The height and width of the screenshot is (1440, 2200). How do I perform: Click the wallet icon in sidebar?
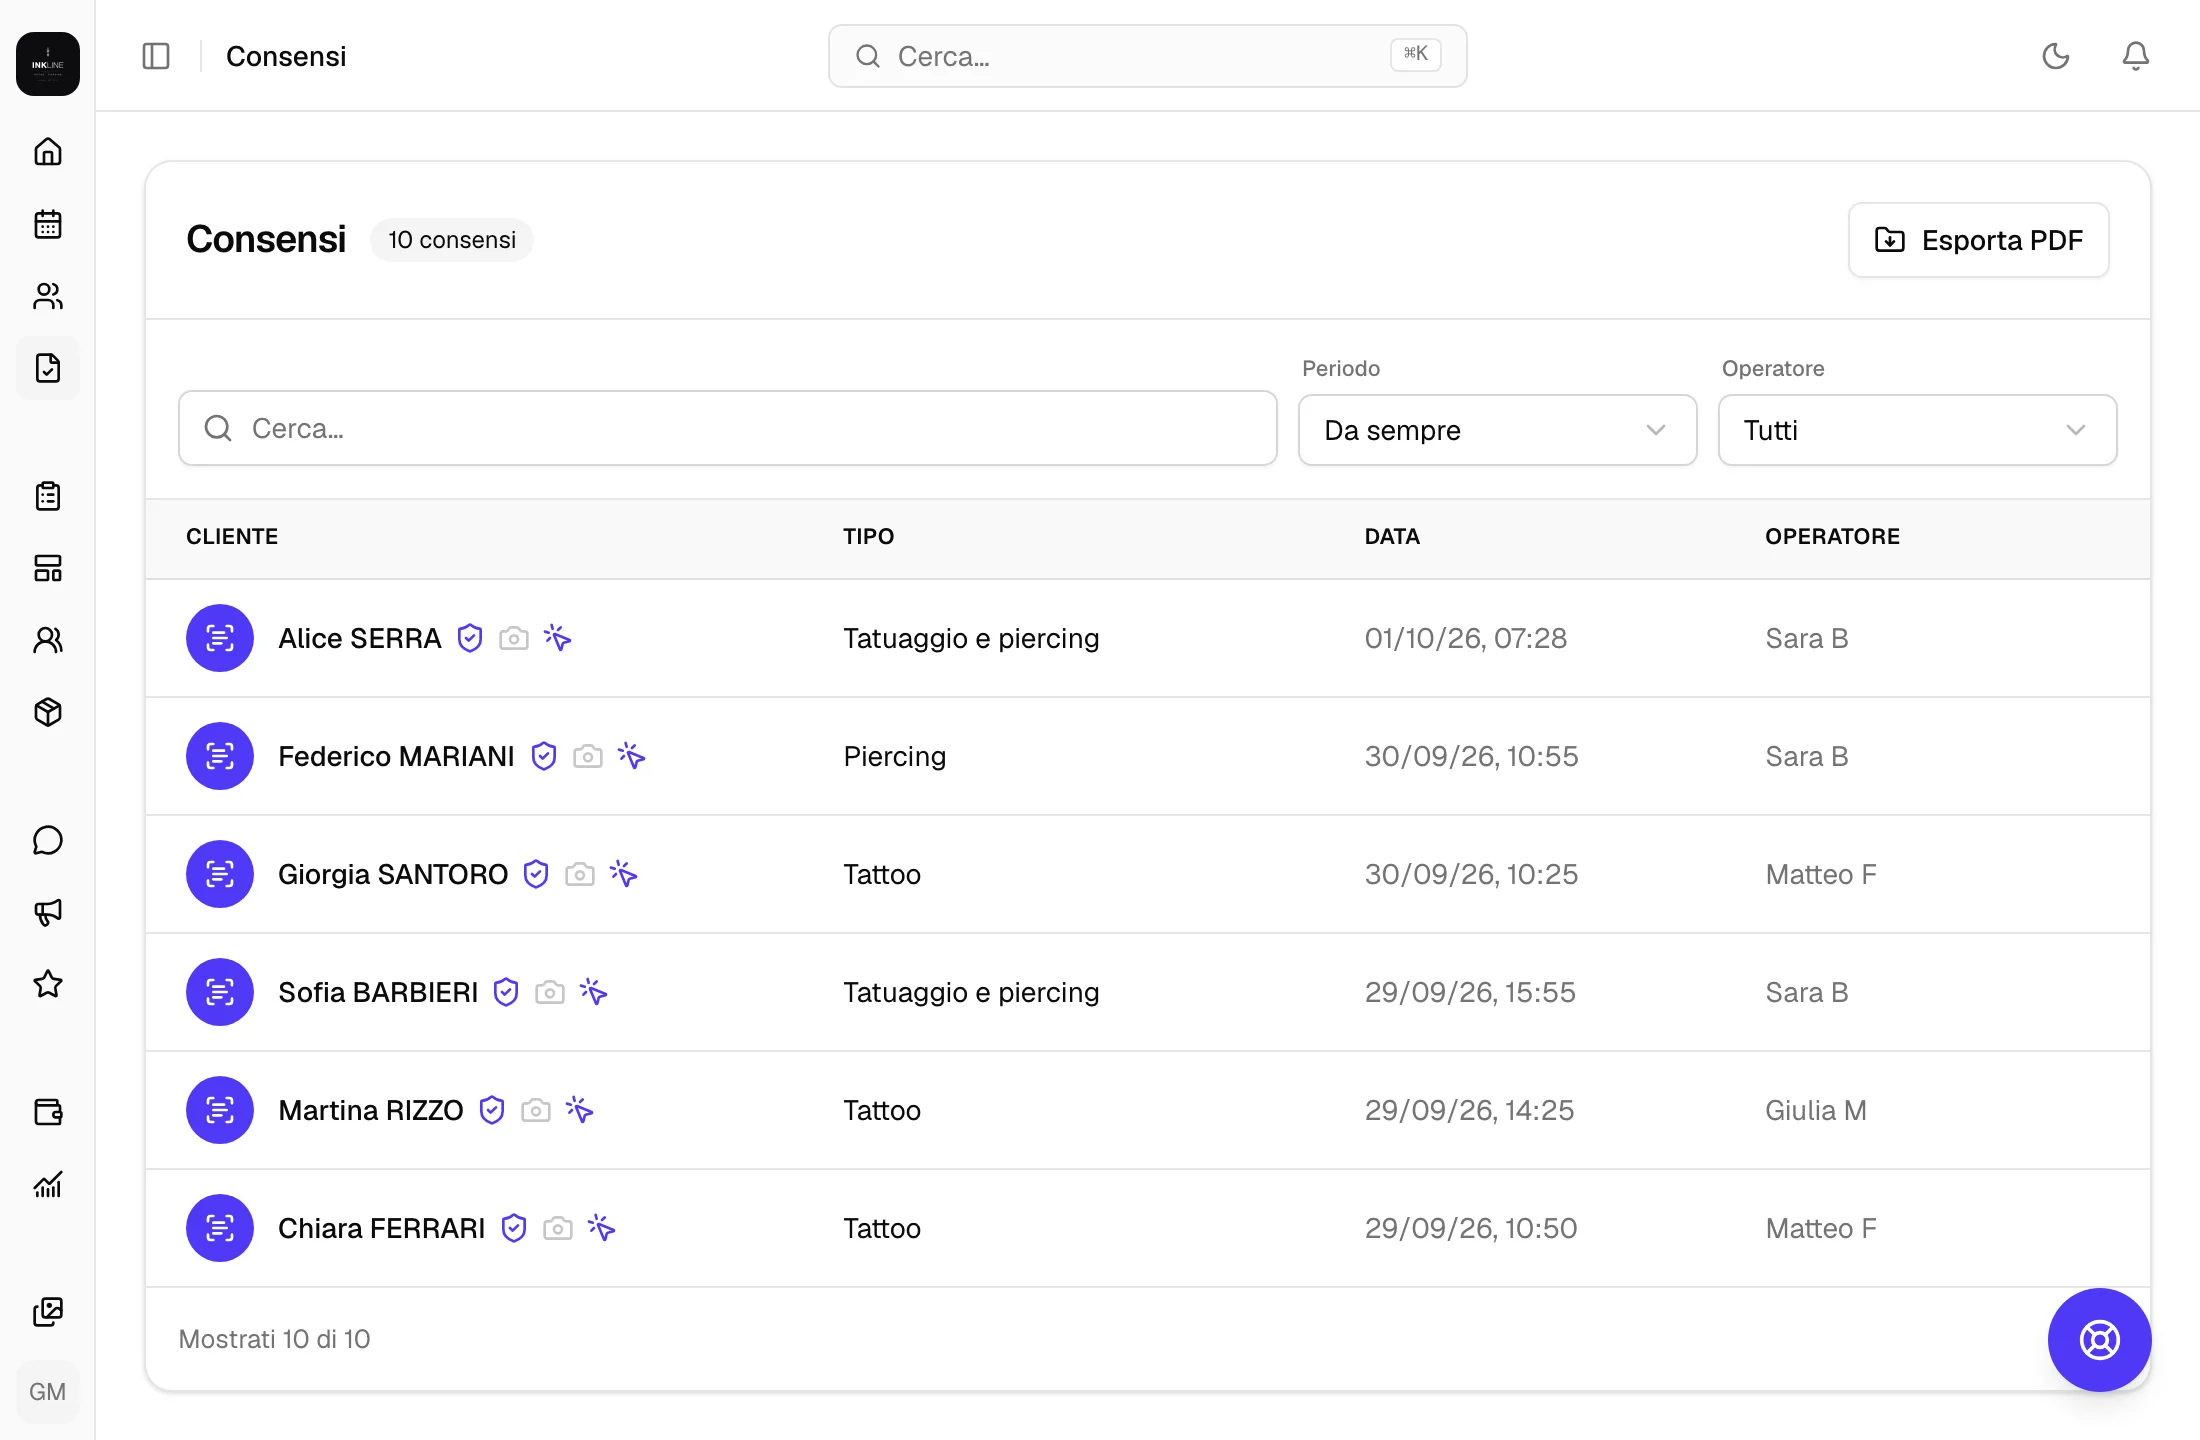(x=48, y=1112)
